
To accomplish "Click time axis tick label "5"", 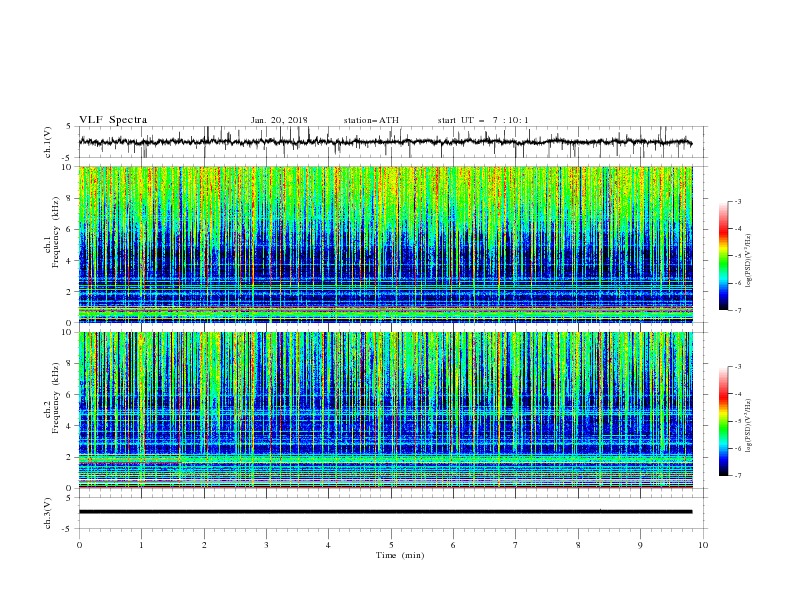I will [x=391, y=545].
